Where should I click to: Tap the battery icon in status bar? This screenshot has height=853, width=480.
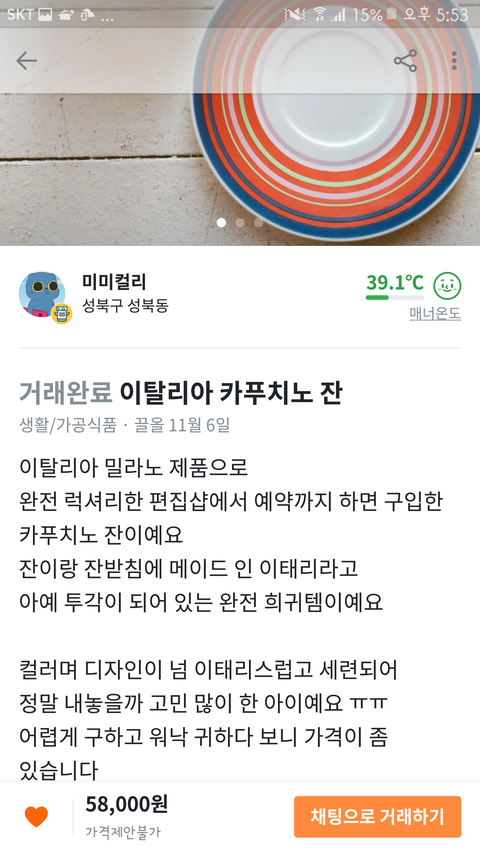391,15
